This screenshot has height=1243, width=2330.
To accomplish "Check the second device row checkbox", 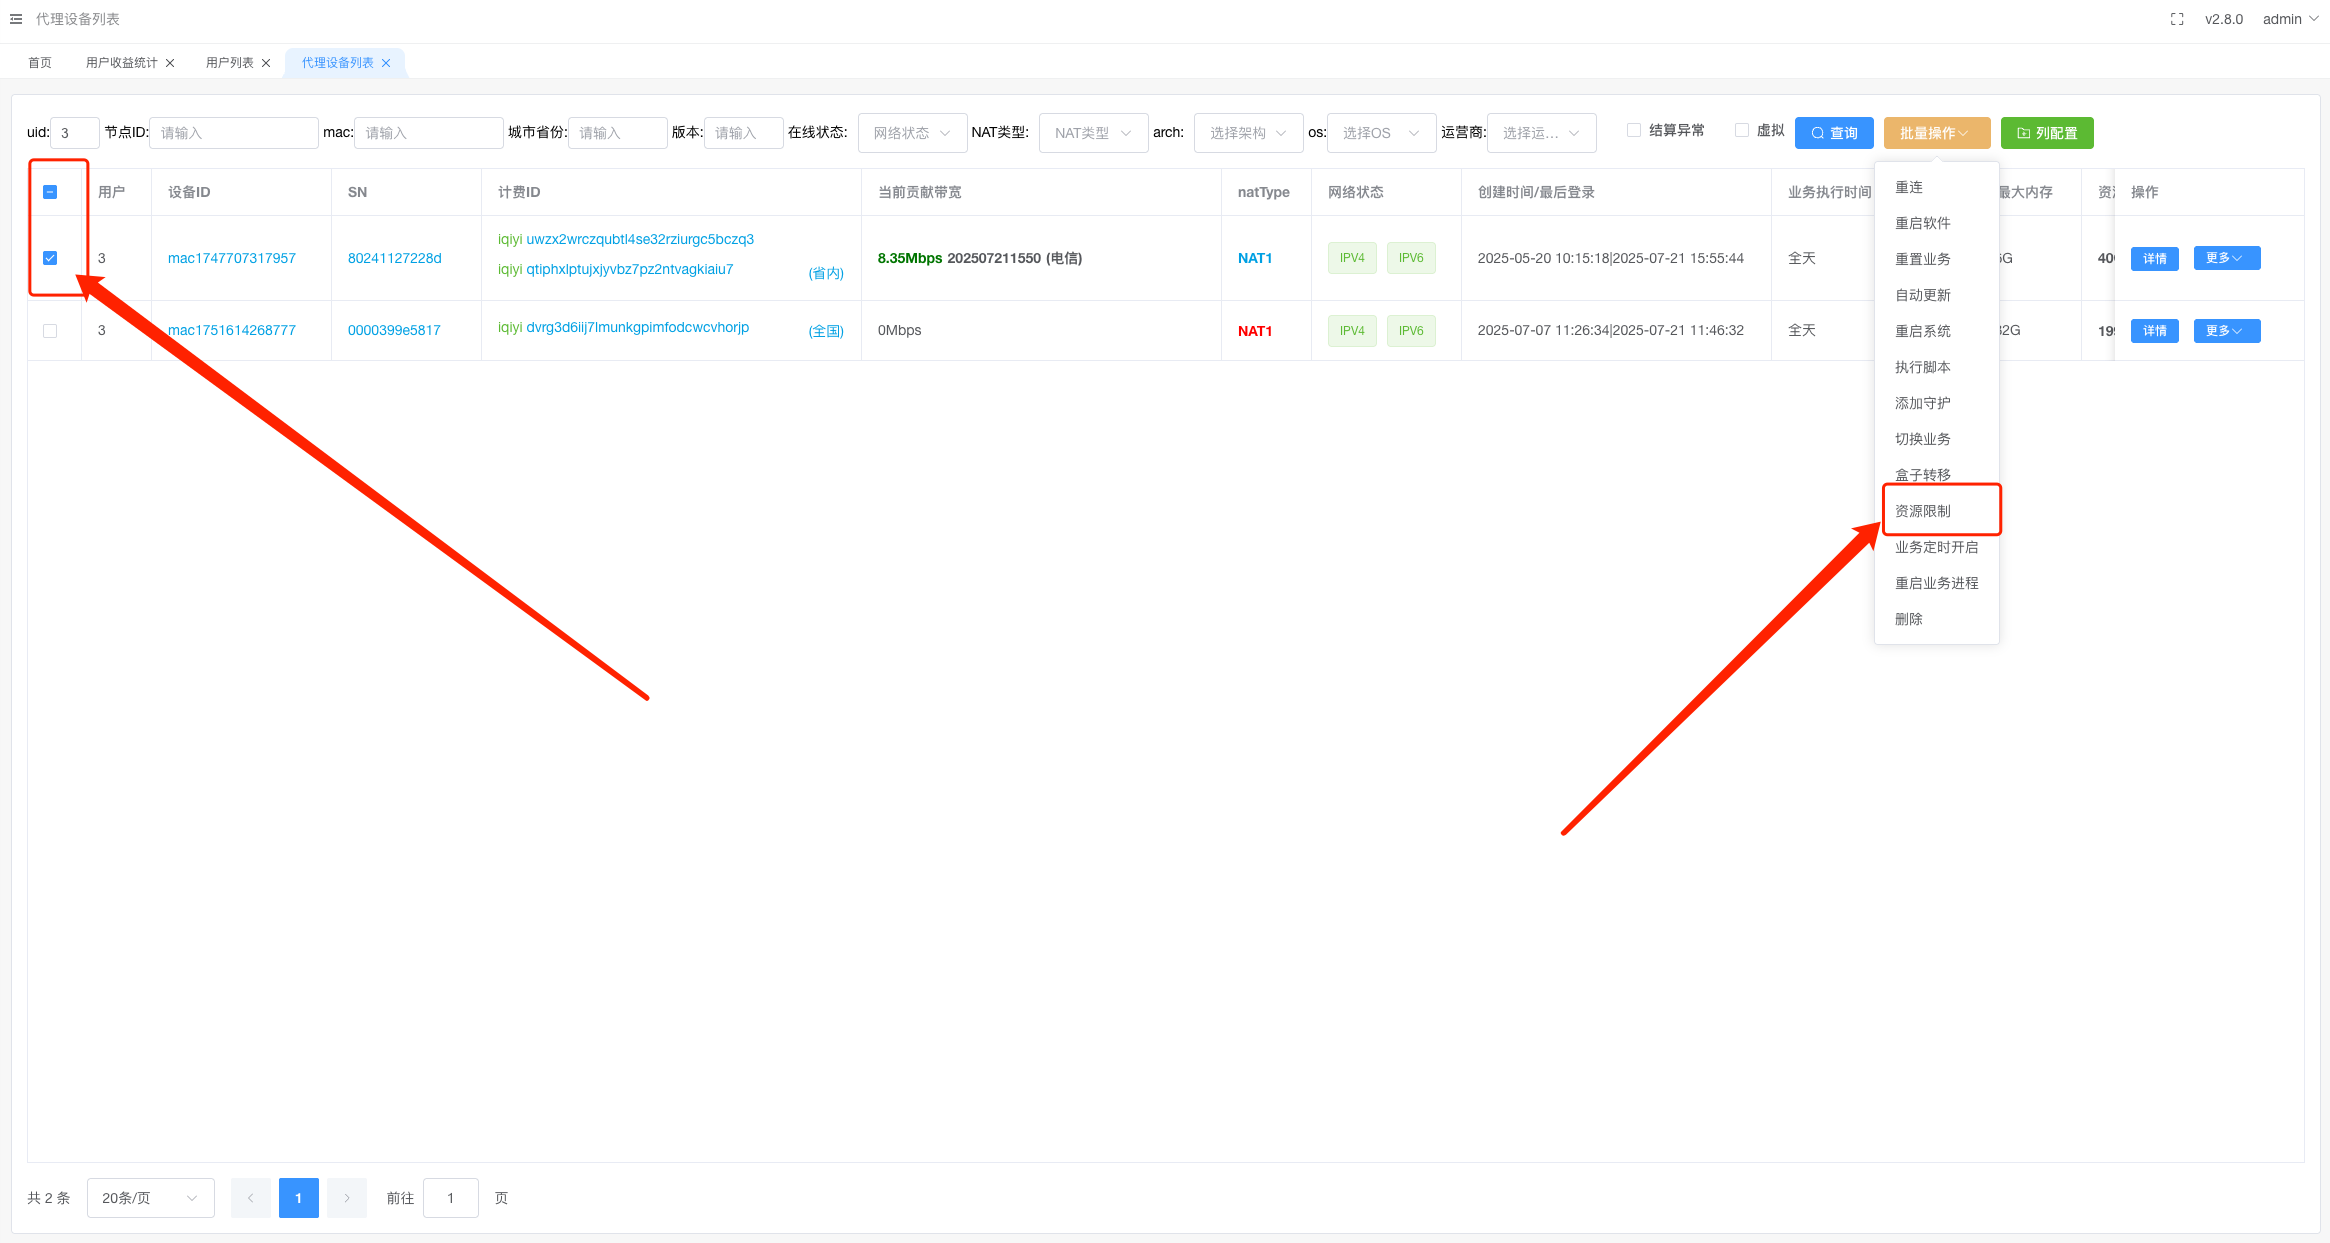I will click(x=50, y=331).
